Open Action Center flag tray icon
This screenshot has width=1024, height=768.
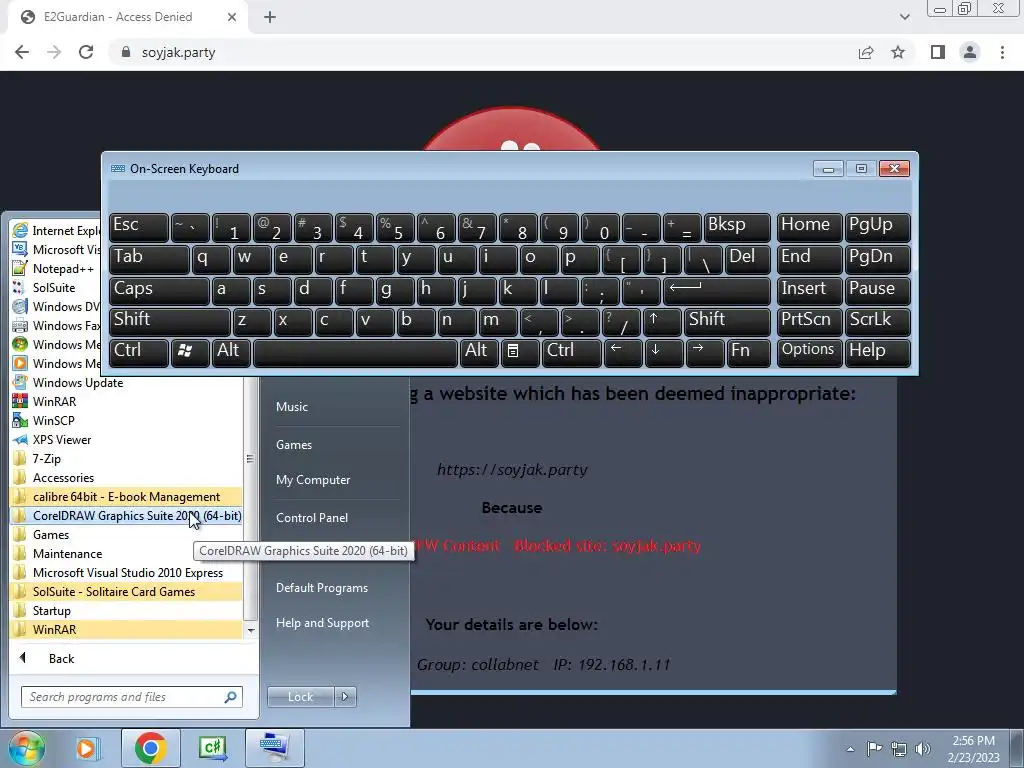point(874,748)
